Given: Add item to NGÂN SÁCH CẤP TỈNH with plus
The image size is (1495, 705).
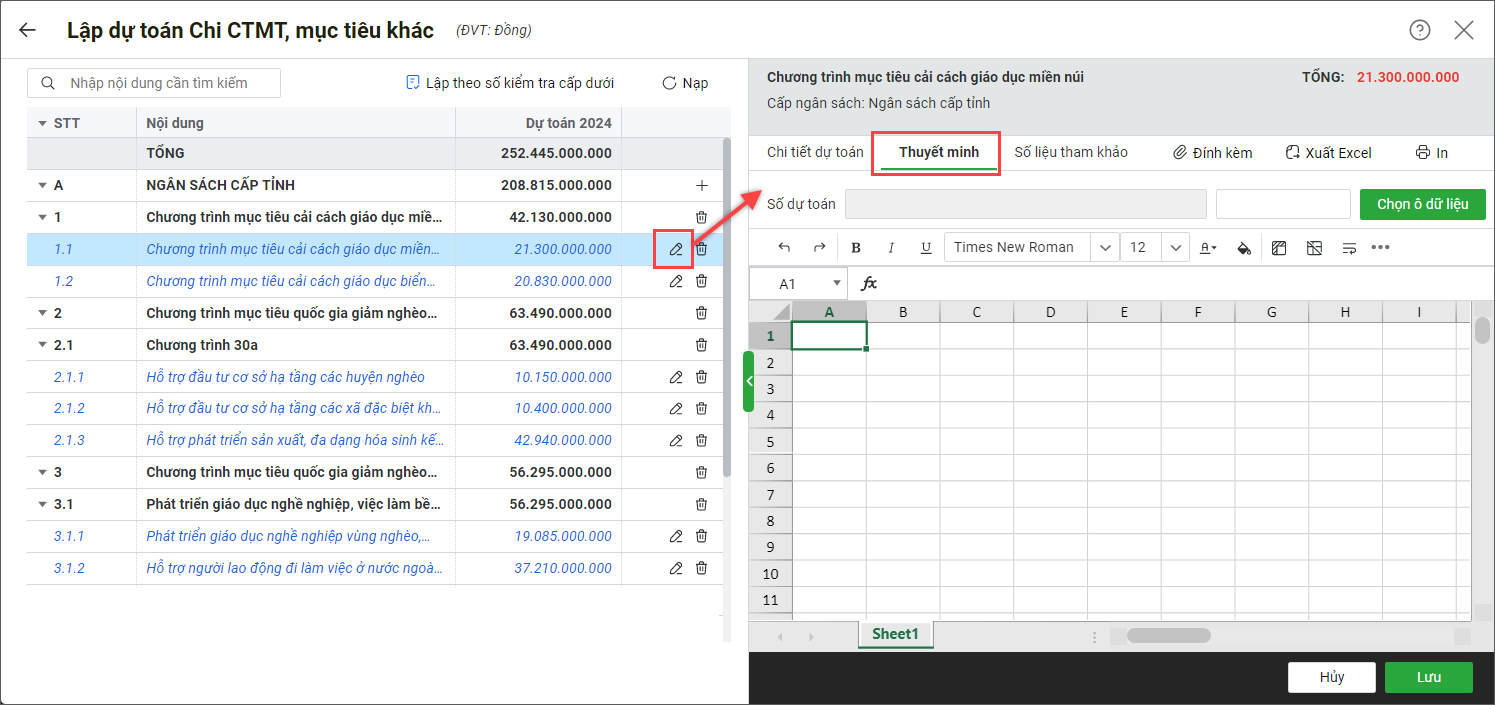Looking at the screenshot, I should [x=701, y=185].
